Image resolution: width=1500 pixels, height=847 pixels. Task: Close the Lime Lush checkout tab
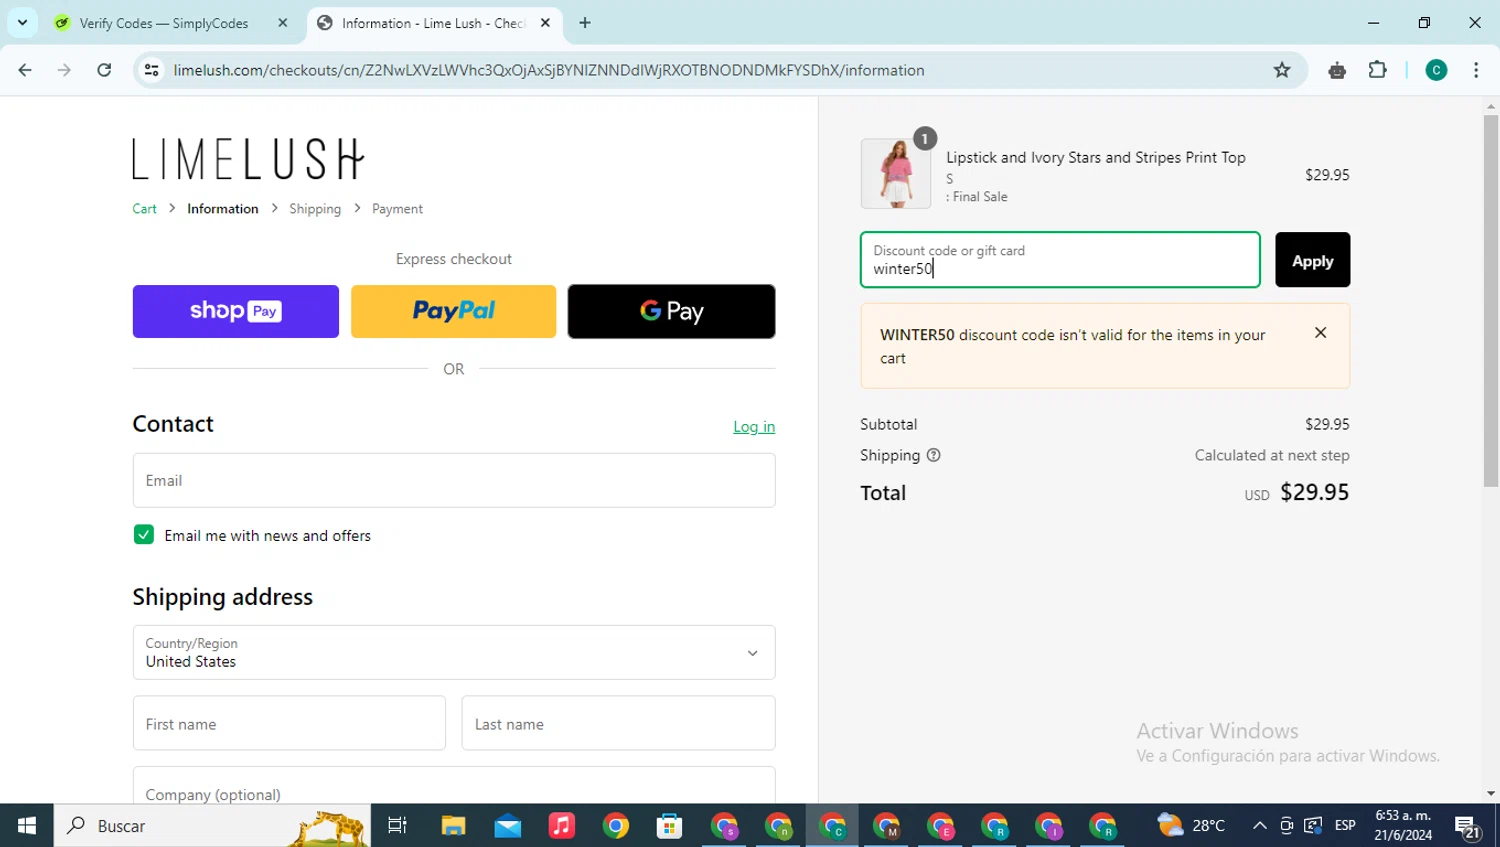[x=545, y=23]
